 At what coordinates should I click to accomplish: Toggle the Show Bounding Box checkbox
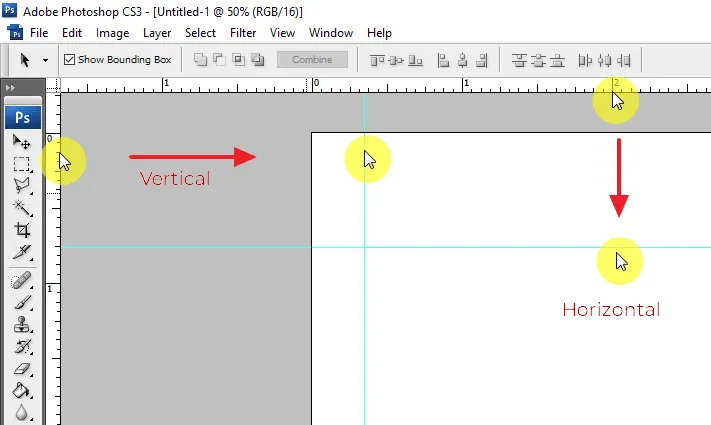(x=69, y=59)
